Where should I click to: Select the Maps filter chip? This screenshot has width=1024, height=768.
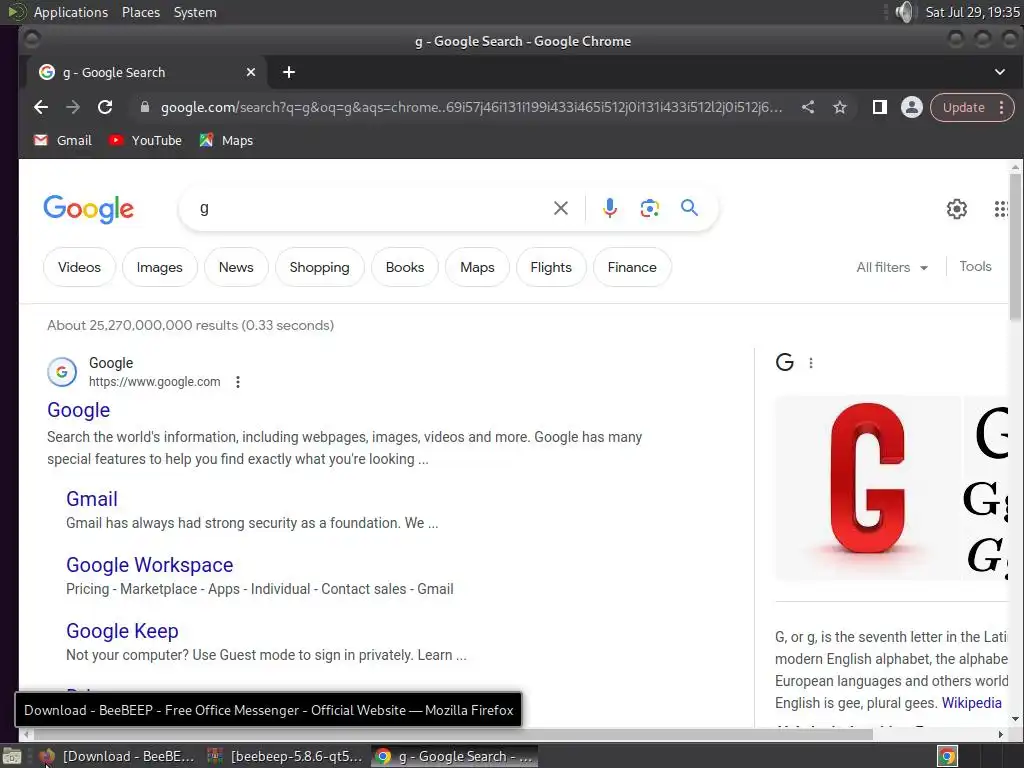[x=477, y=267]
